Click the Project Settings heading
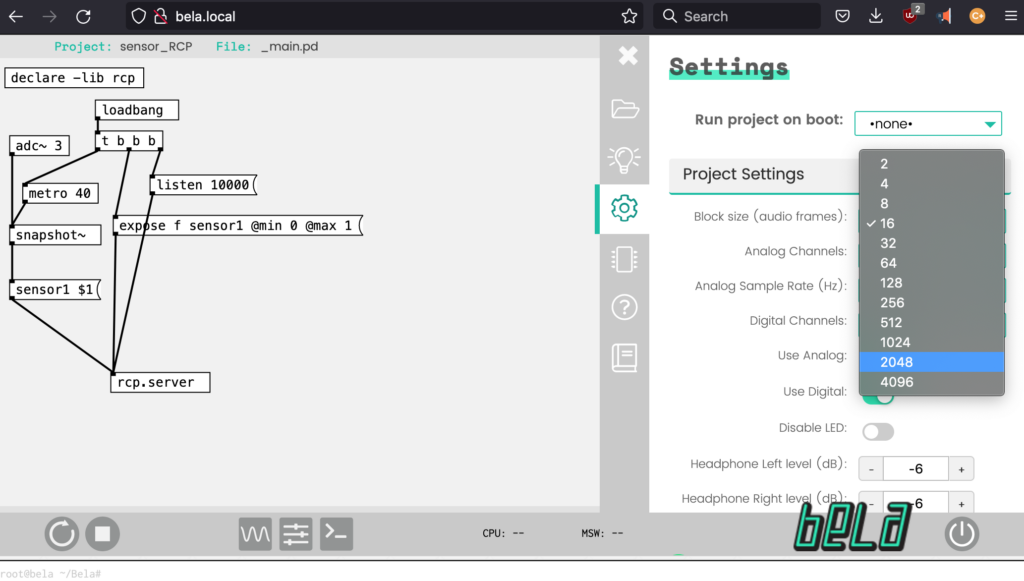1024x581 pixels. point(743,174)
